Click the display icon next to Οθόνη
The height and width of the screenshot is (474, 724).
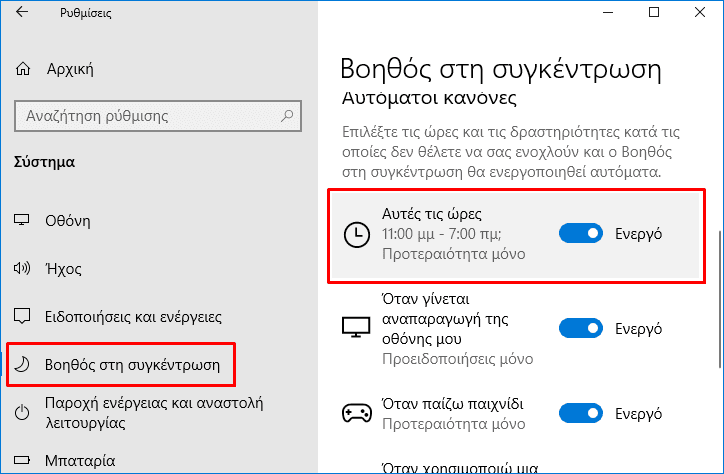(x=23, y=220)
